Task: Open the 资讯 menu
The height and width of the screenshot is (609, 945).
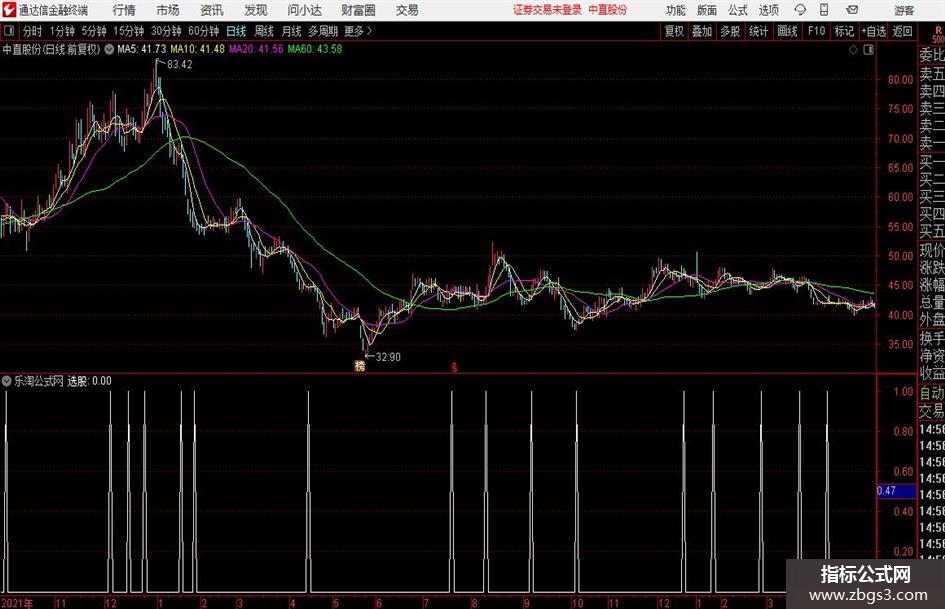Action: click(x=212, y=10)
